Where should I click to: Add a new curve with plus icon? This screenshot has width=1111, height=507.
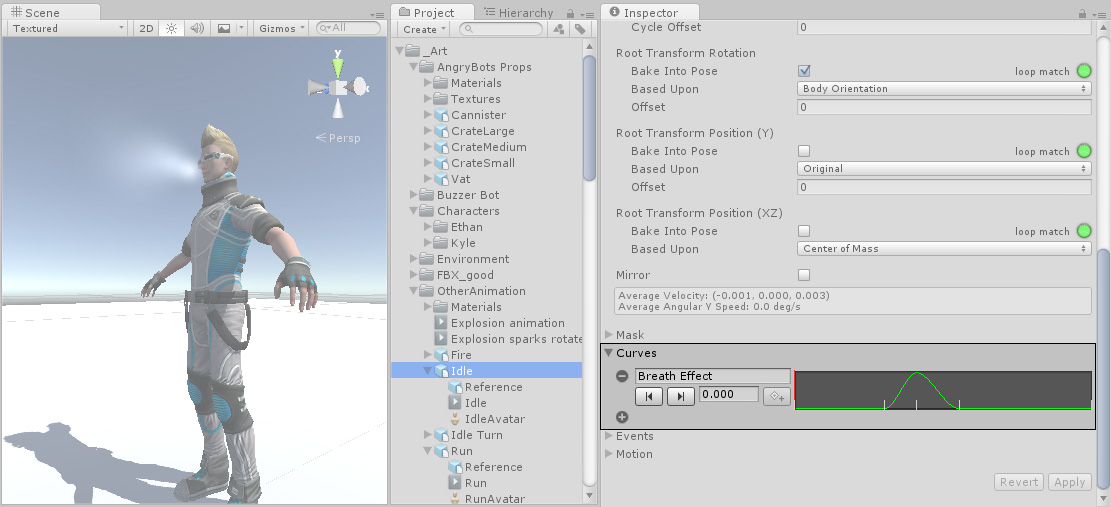tap(622, 417)
